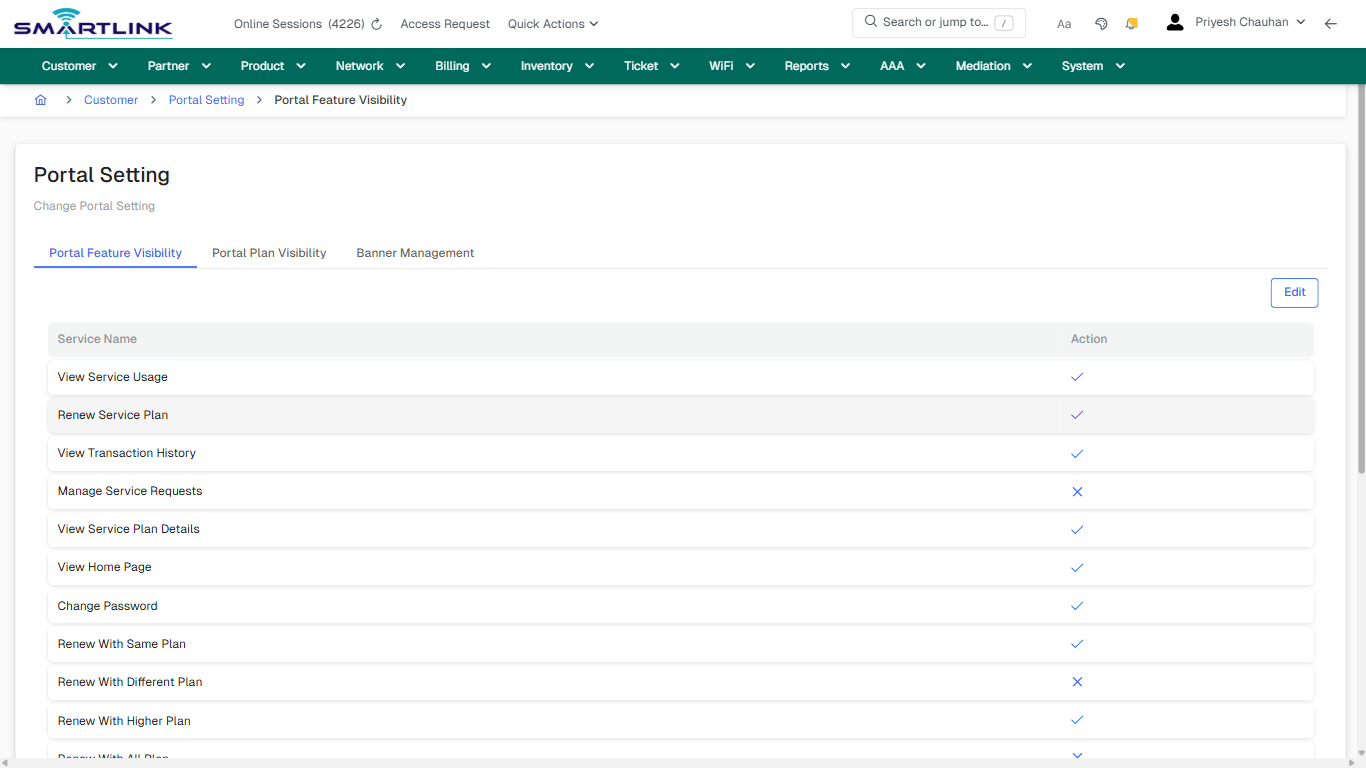1366x768 pixels.
Task: Switch to the Portal Plan Visibility tab
Action: point(268,253)
